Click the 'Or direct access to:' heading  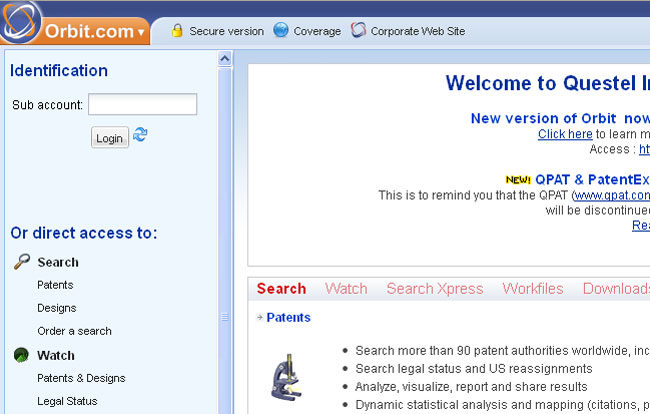[x=84, y=233]
